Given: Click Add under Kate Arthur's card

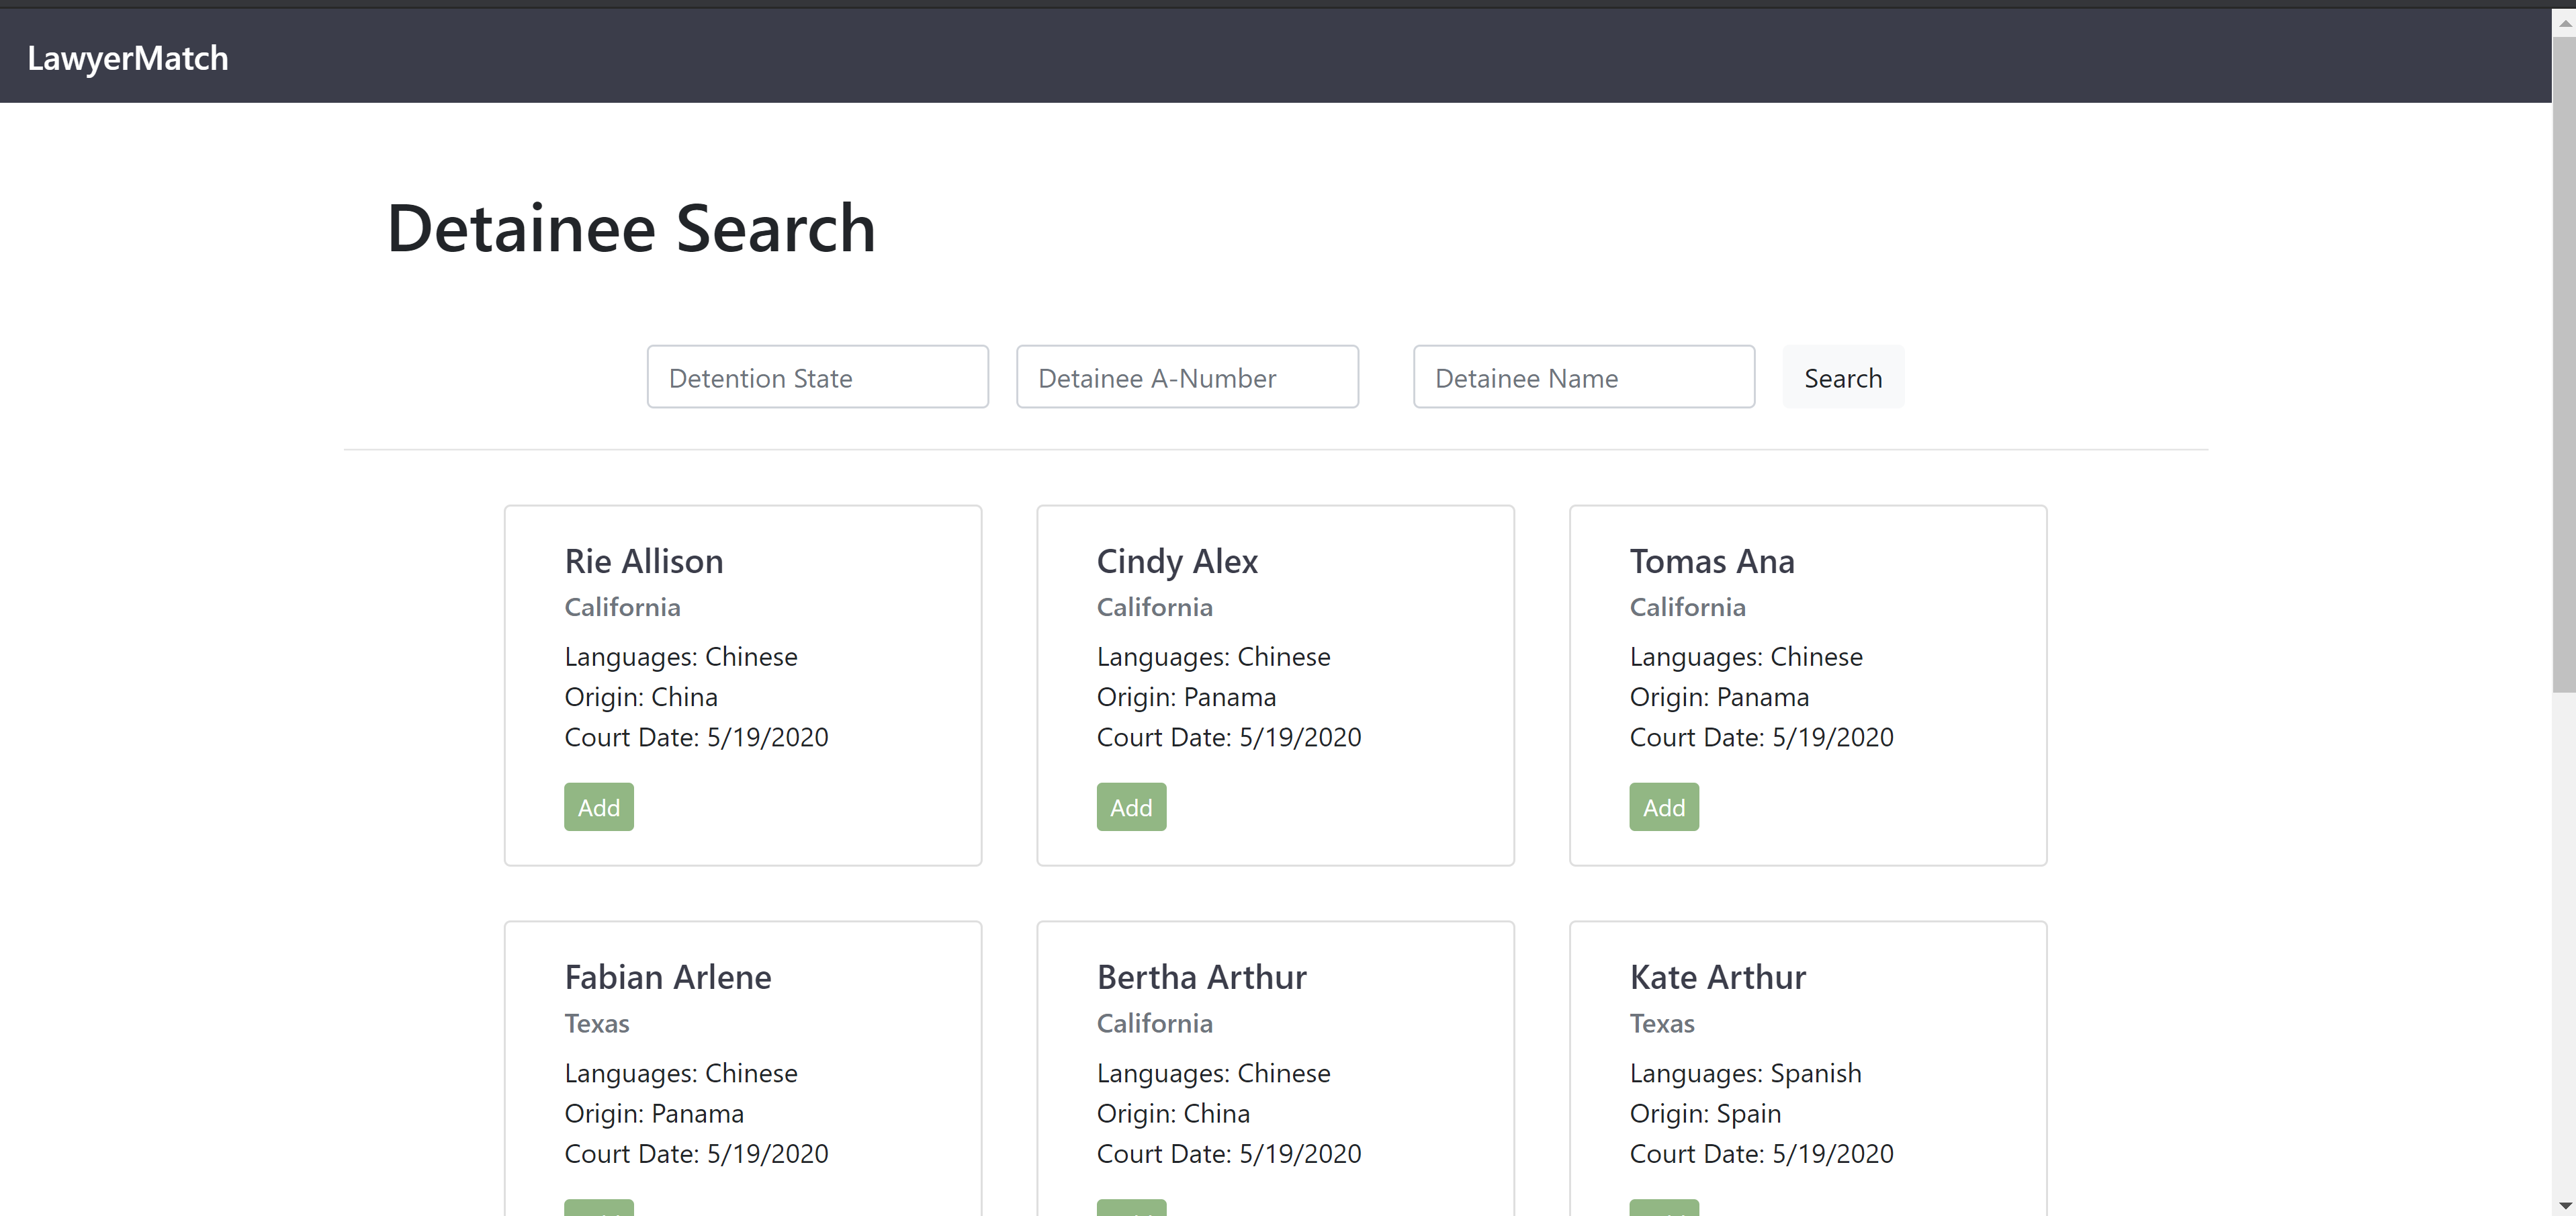Looking at the screenshot, I should (1663, 1208).
